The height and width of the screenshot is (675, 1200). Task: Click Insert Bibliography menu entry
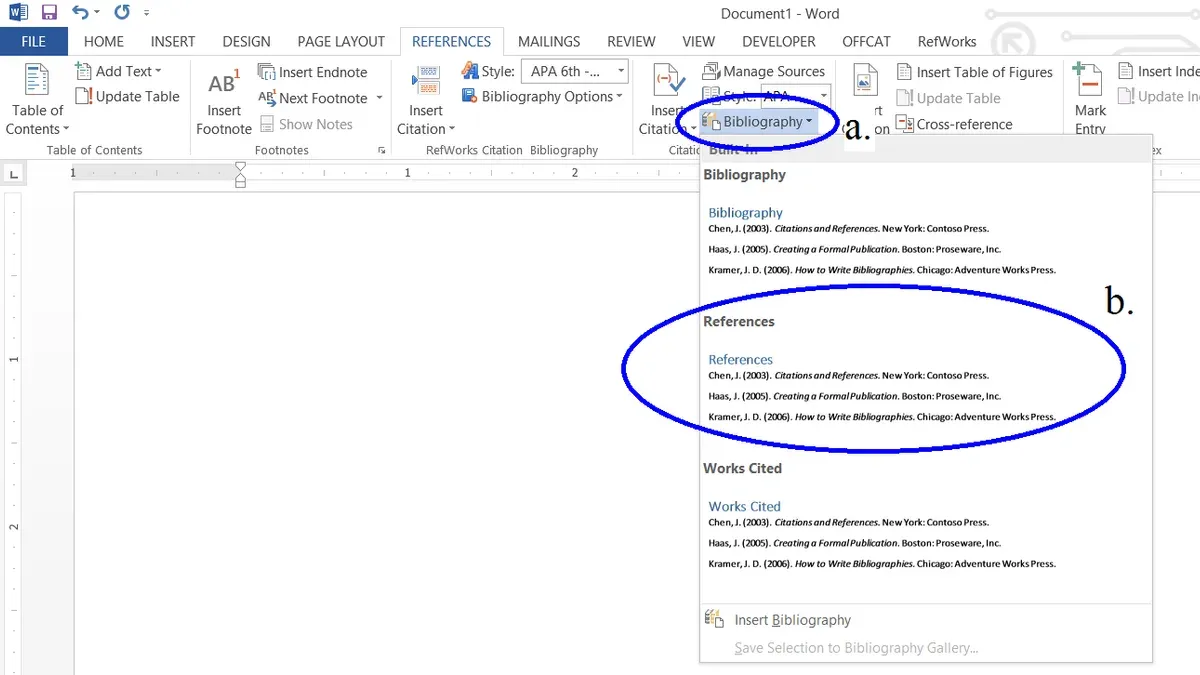(x=792, y=620)
